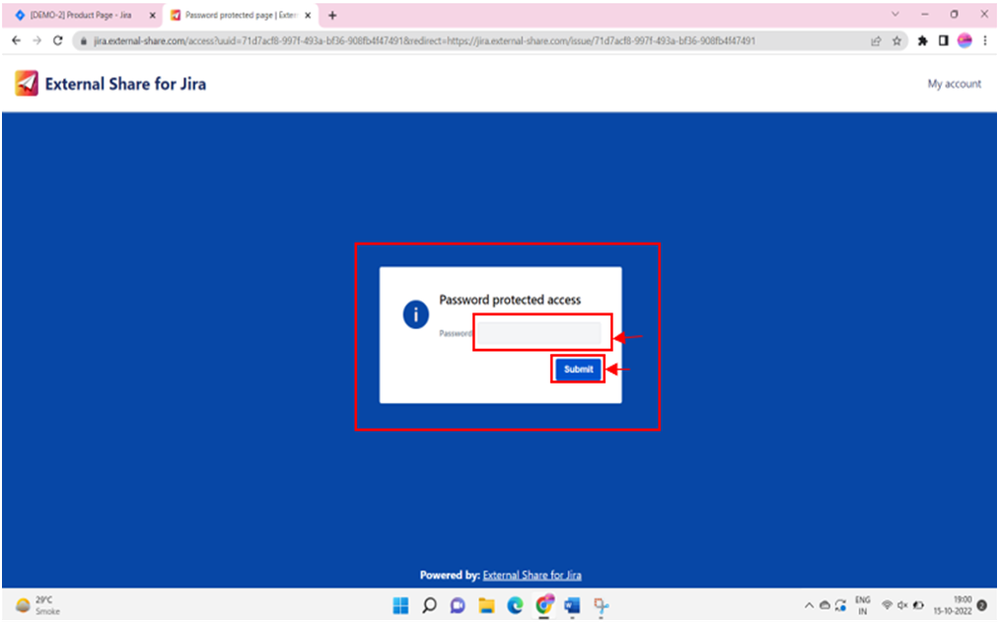Open taskbar Search
This screenshot has height=623, width=999.
pos(429,605)
